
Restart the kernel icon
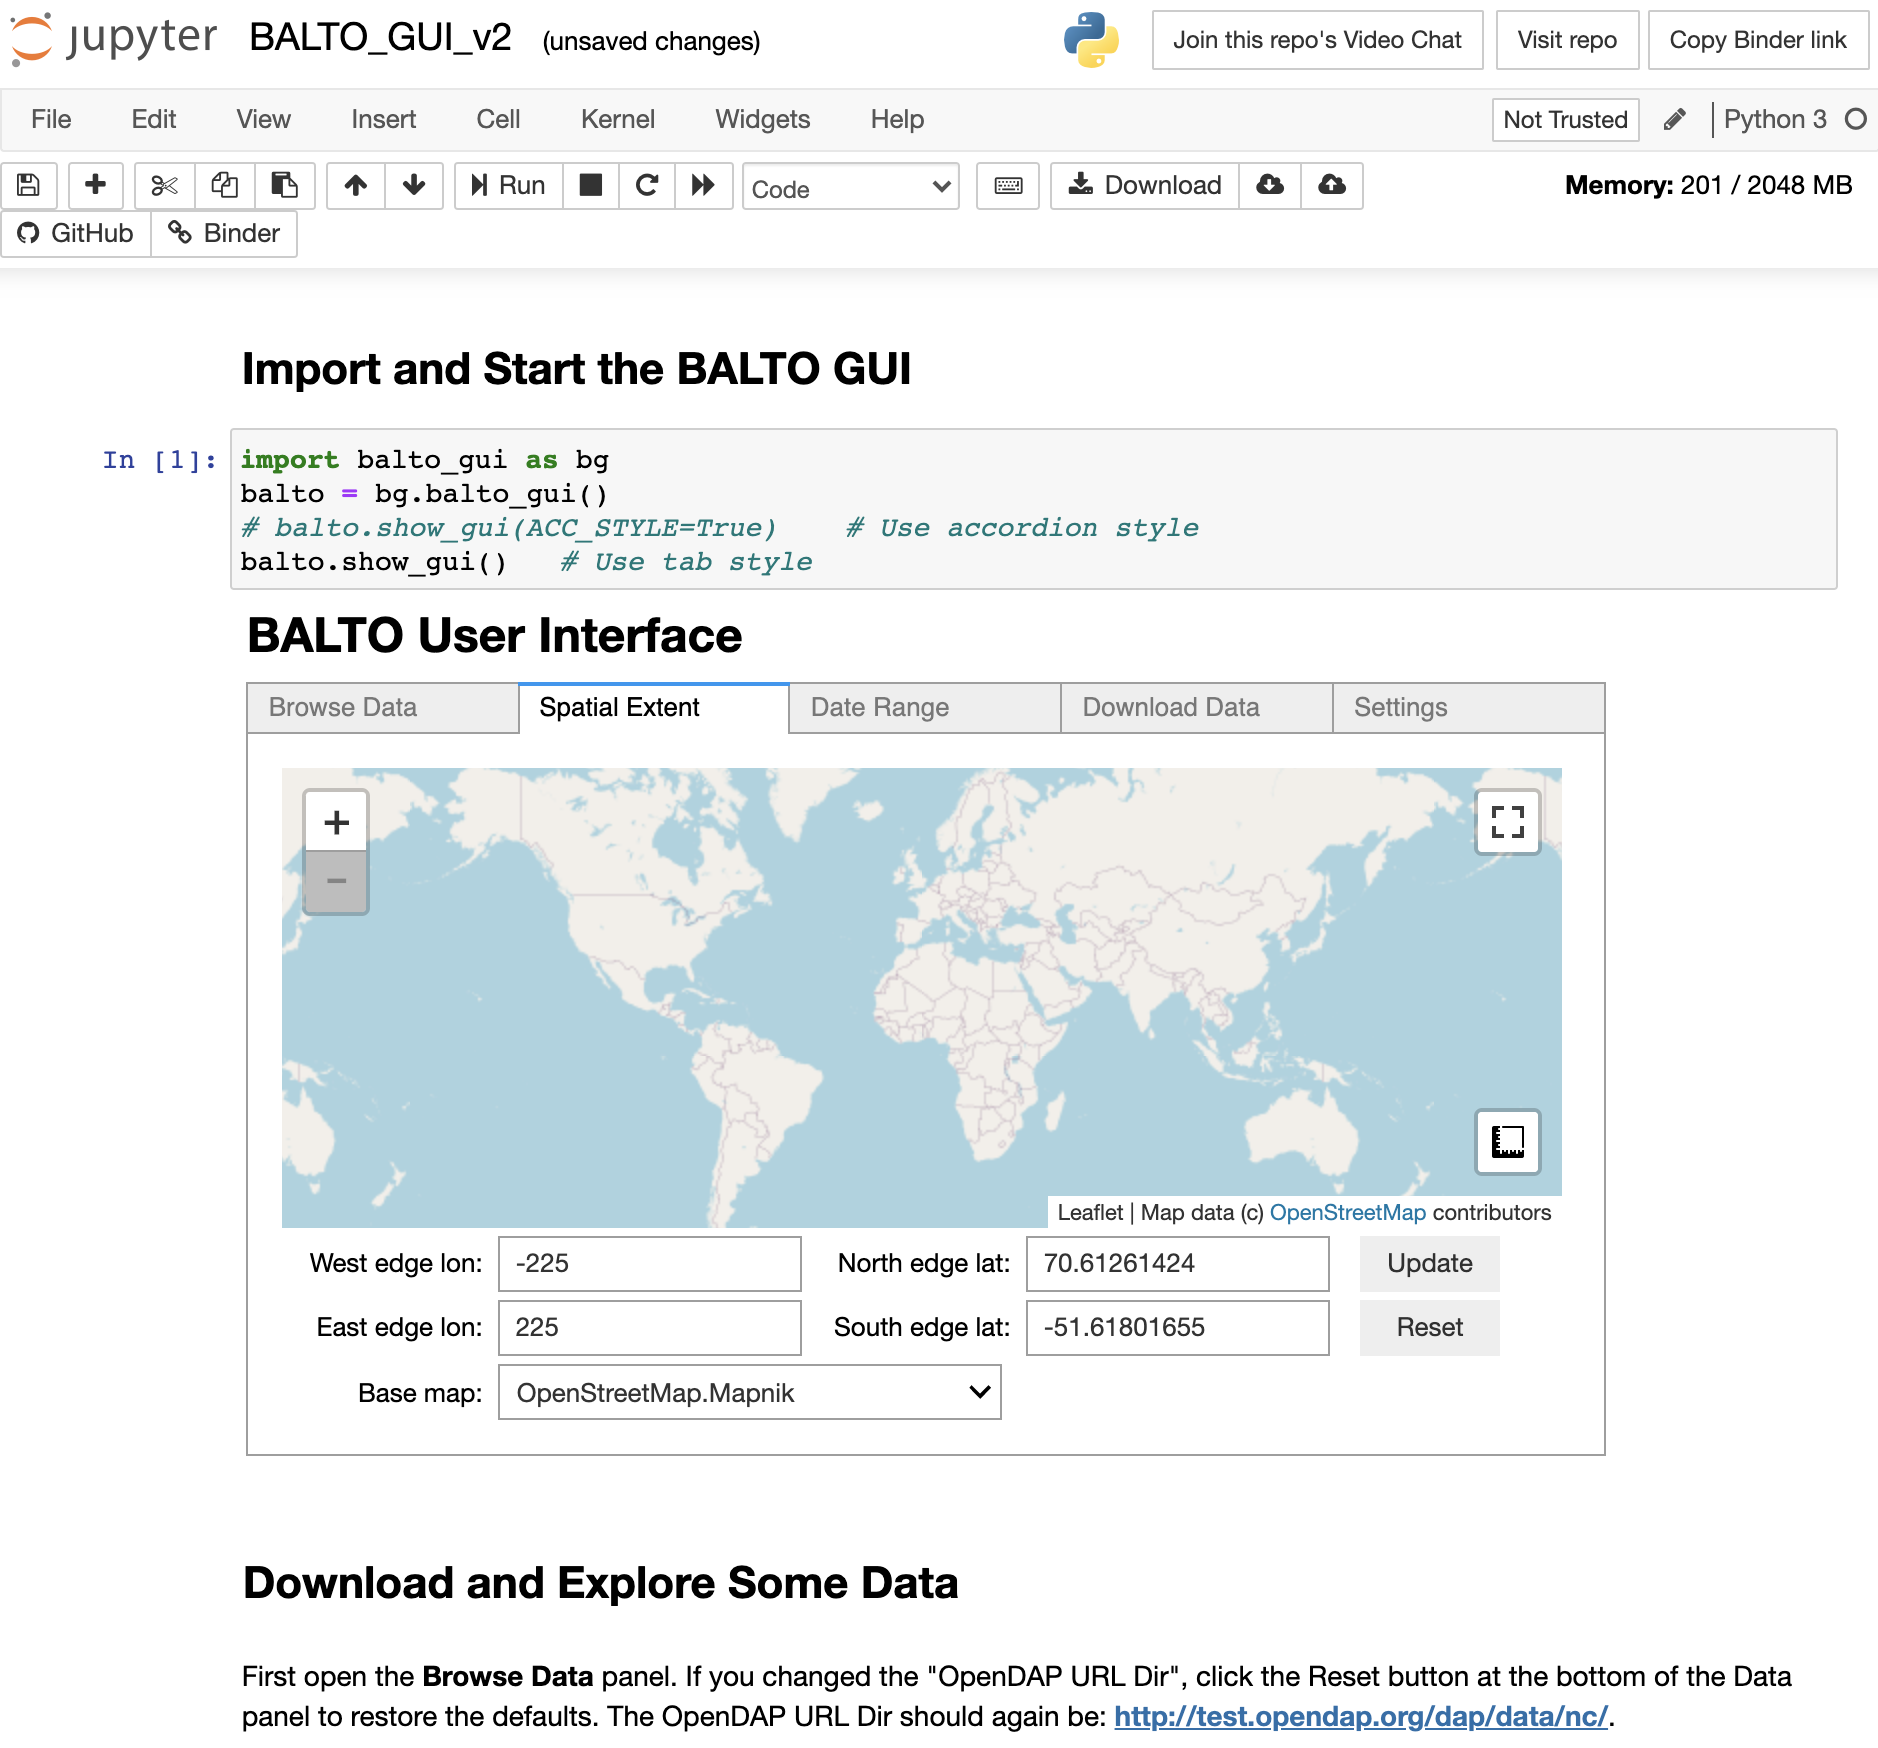(647, 186)
